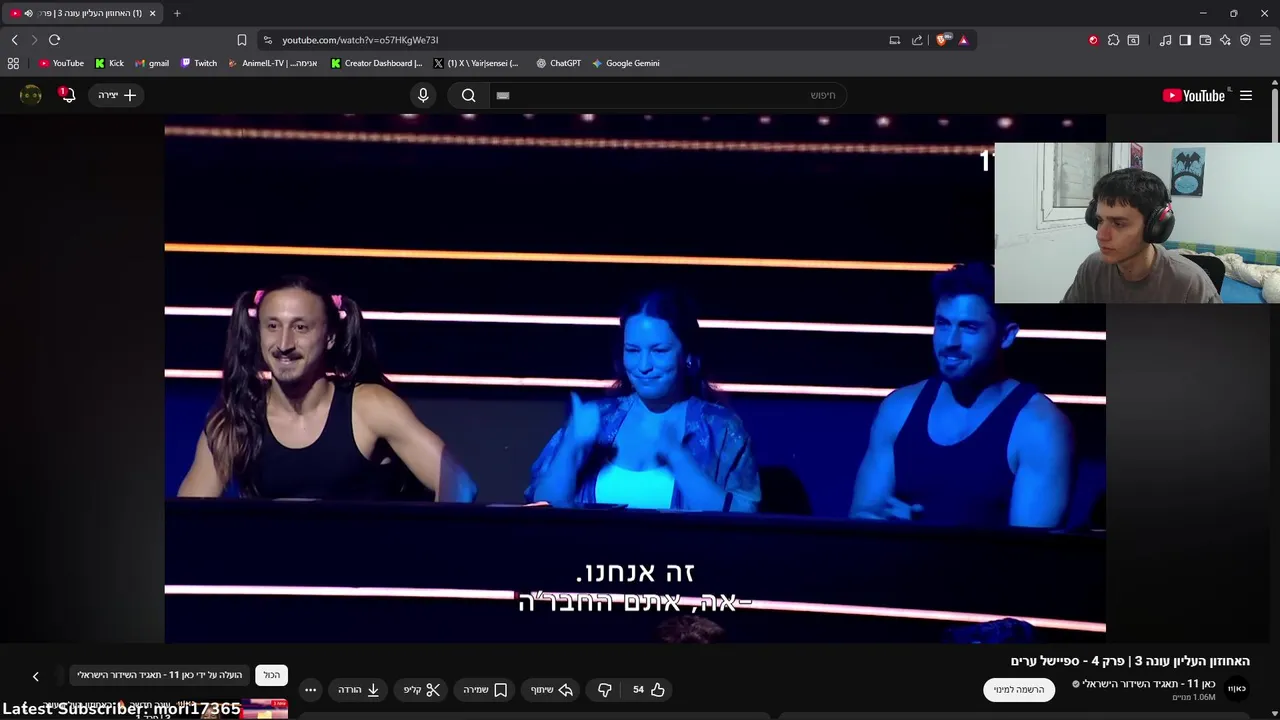Close the current YouTube browser tab
Viewport: 1280px width, 720px height.
coord(152,13)
